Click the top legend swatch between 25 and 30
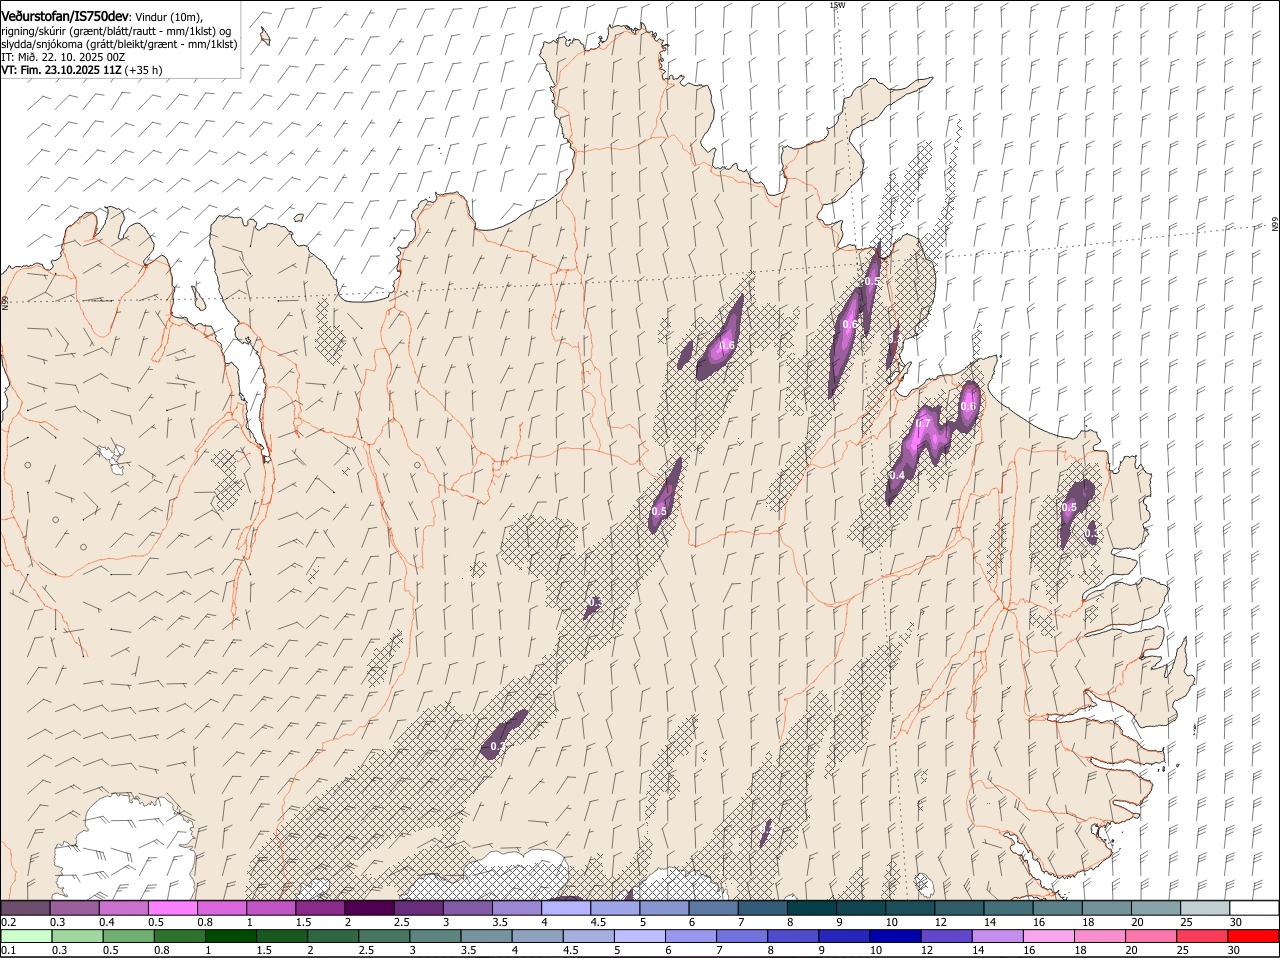This screenshot has width=1280, height=958. pos(1206,908)
